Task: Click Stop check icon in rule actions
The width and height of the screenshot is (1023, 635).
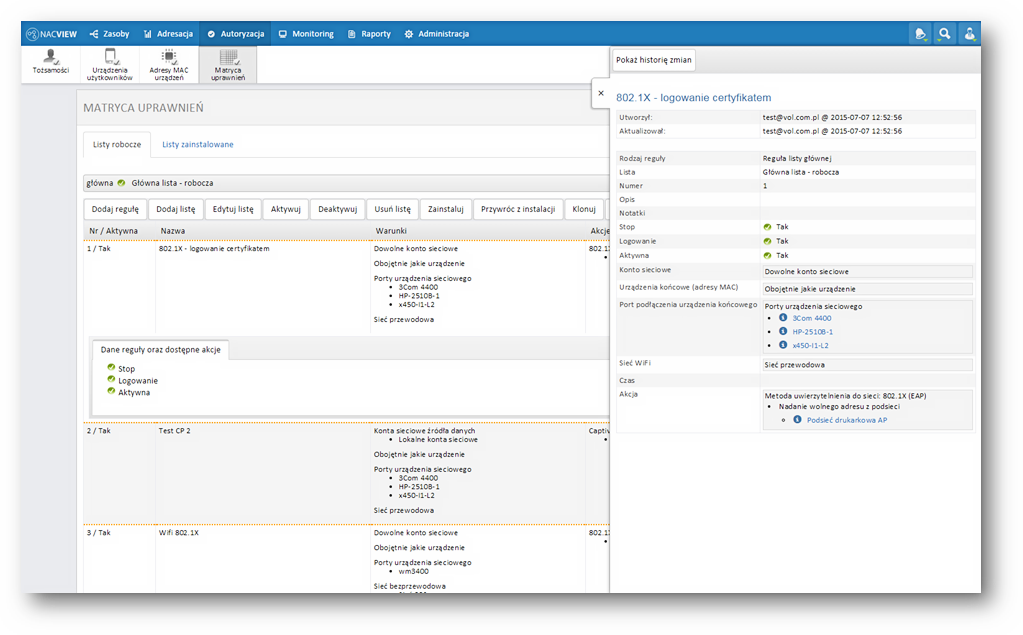Action: [x=111, y=367]
